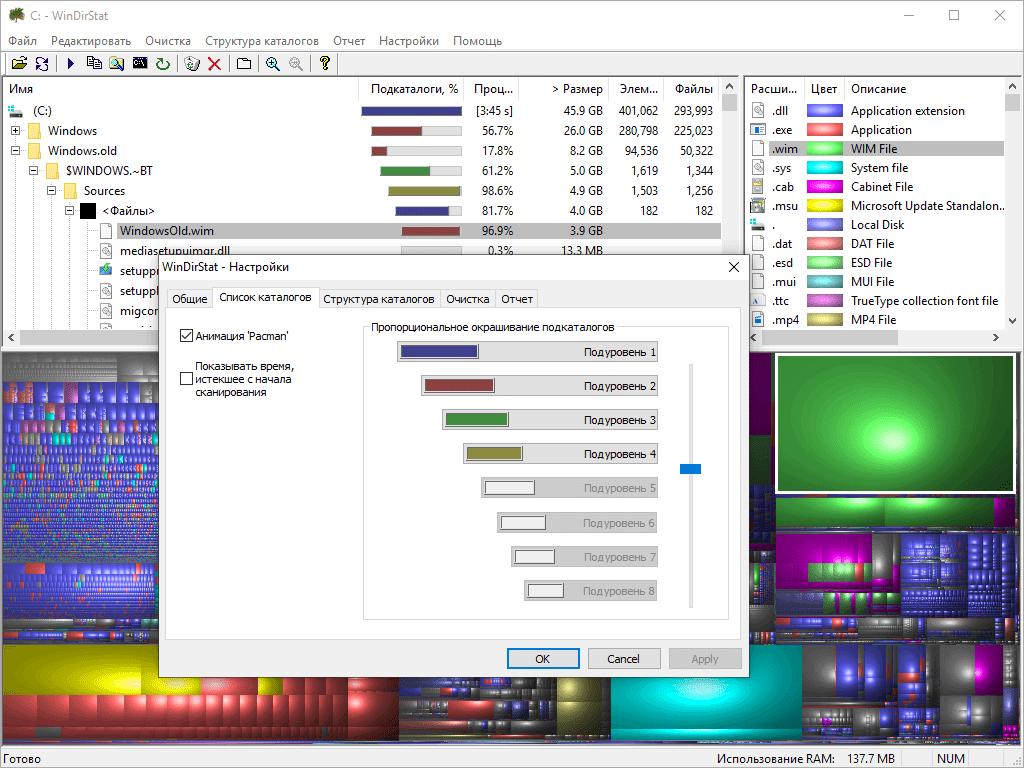This screenshot has height=768, width=1024.
Task: Click the Zoom In magnifier icon
Action: [273, 63]
